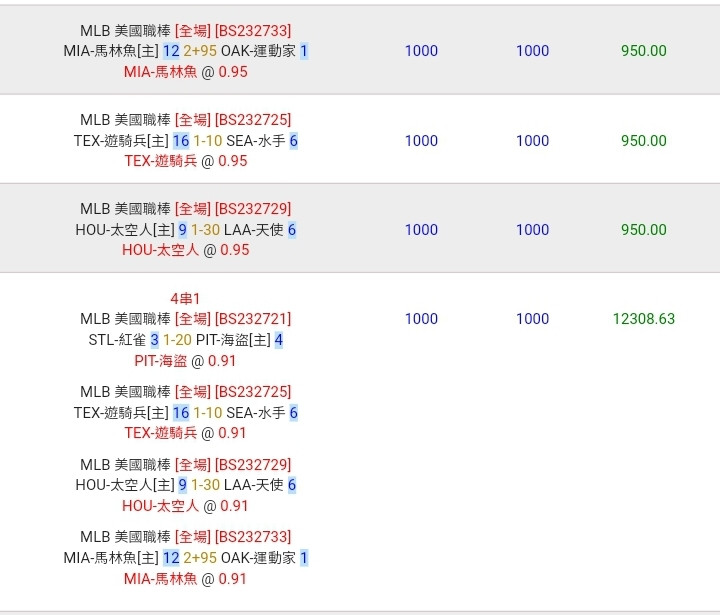This screenshot has width=720, height=615.
Task: Open BS232725 in the TEX single-bet row
Action: 253,120
